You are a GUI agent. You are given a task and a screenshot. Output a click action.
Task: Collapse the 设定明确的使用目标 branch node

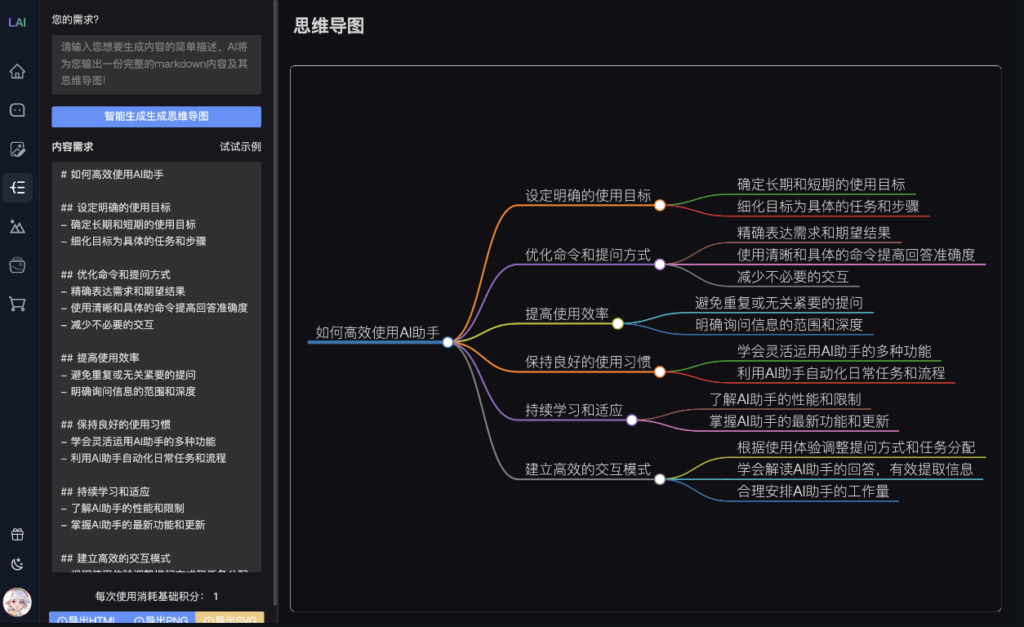click(x=659, y=205)
